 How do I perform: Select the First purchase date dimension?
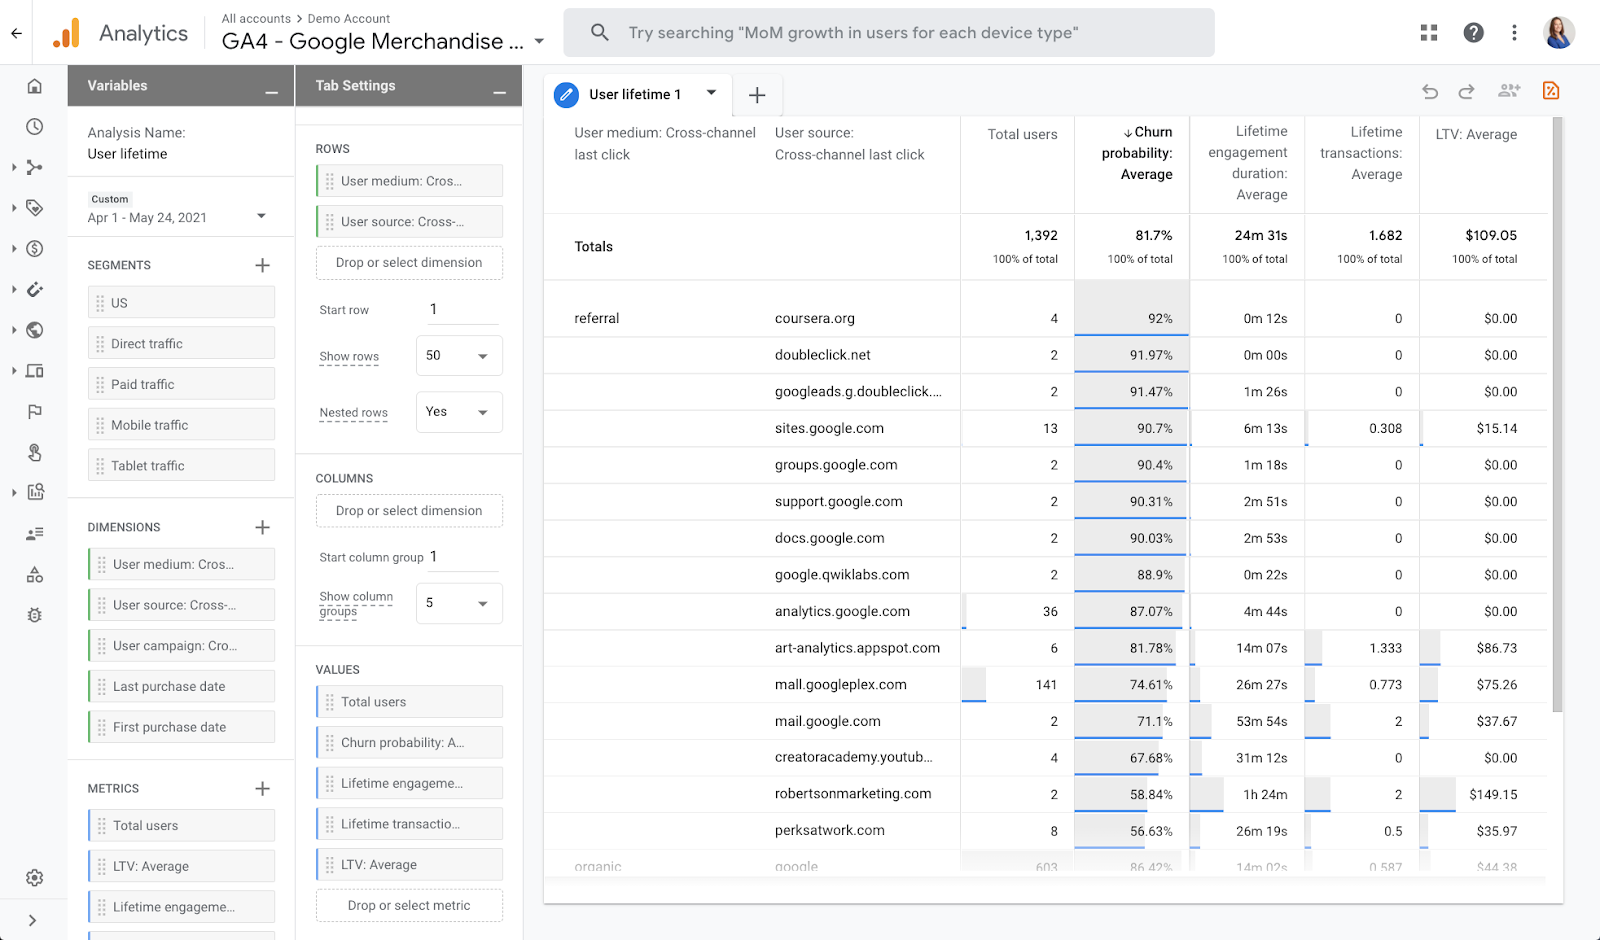[x=181, y=727]
